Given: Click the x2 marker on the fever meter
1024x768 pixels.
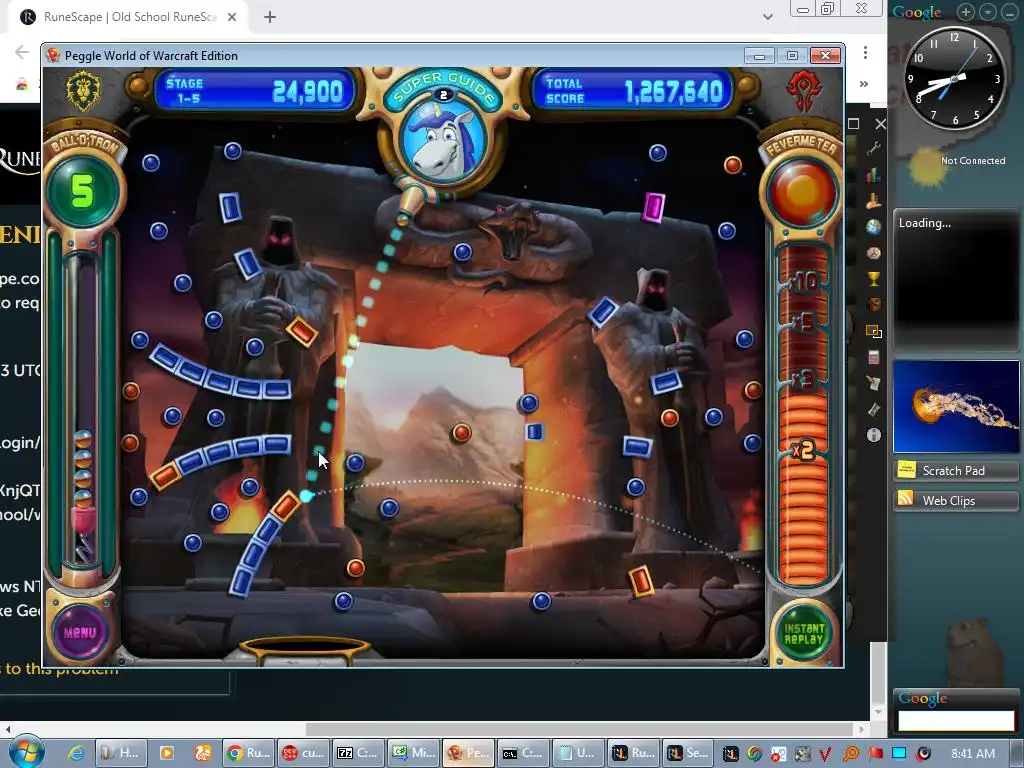Looking at the screenshot, I should coord(803,450).
